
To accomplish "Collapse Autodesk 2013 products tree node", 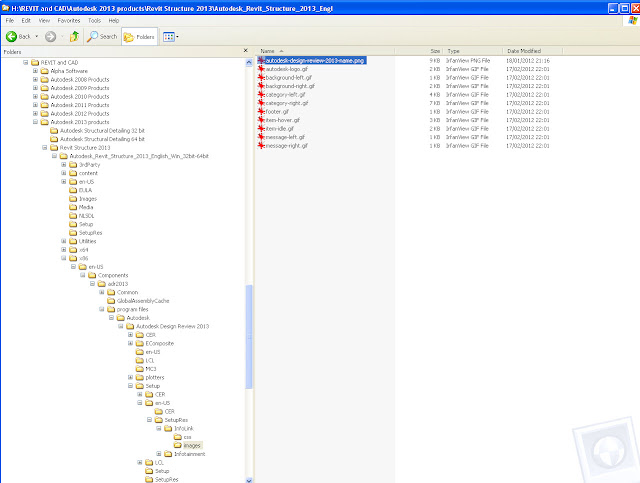I will [x=36, y=122].
